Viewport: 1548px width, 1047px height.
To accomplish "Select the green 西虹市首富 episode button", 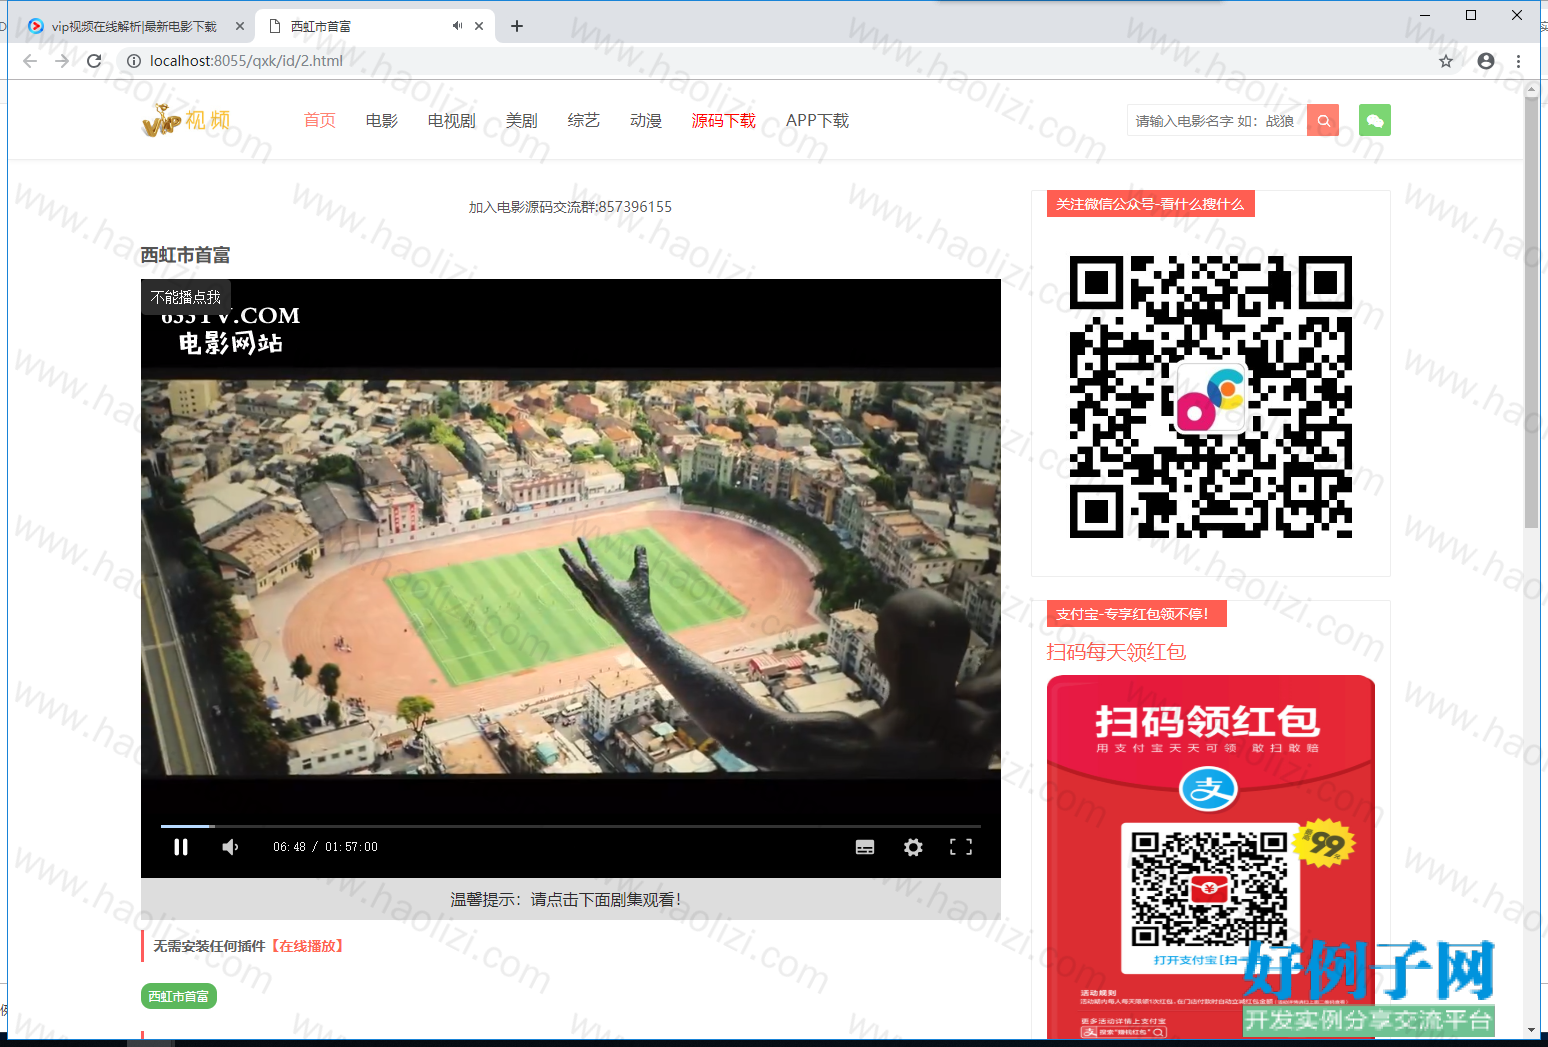I will (x=179, y=996).
